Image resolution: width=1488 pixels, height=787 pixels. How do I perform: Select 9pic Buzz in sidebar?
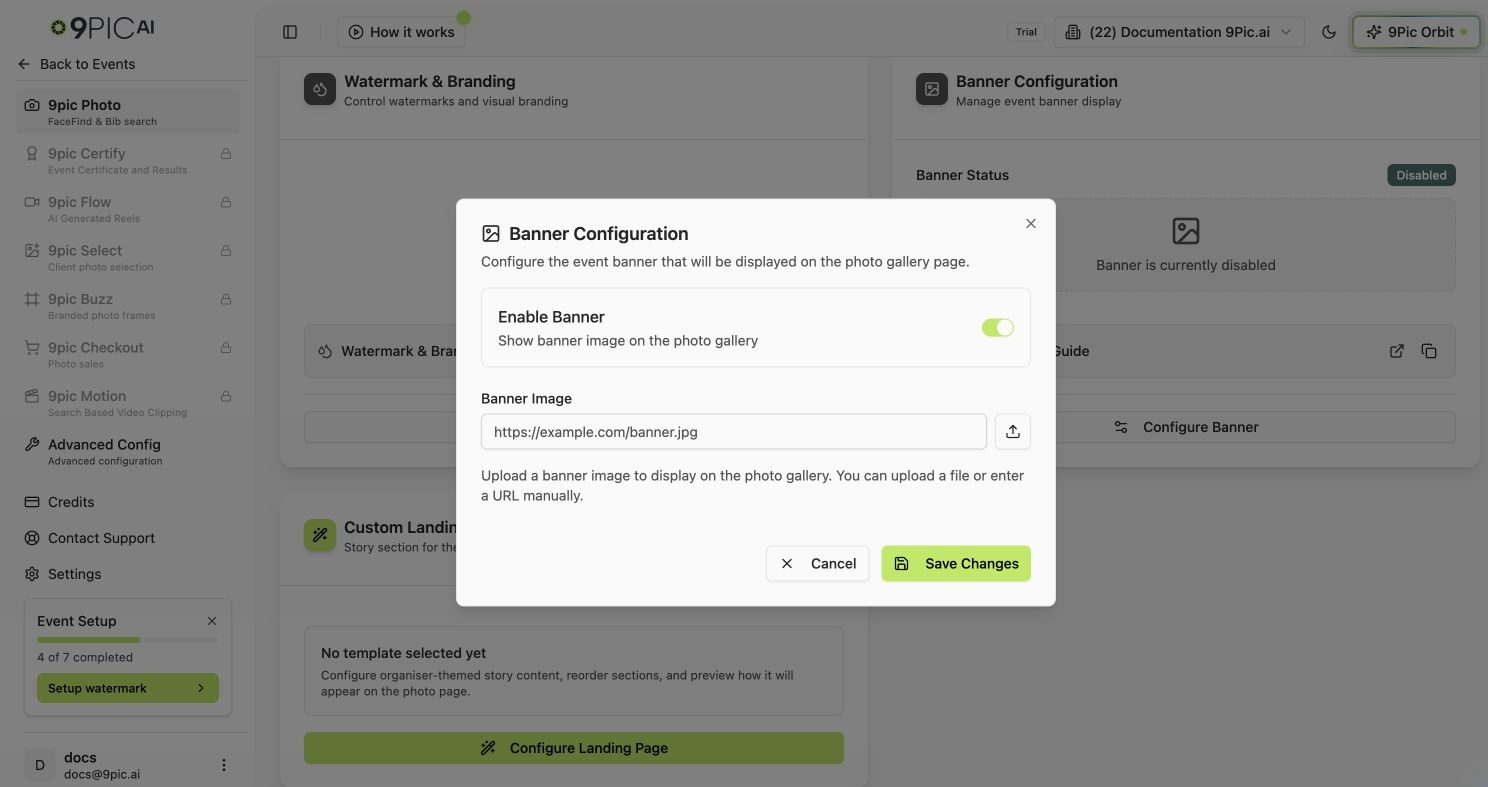point(128,306)
